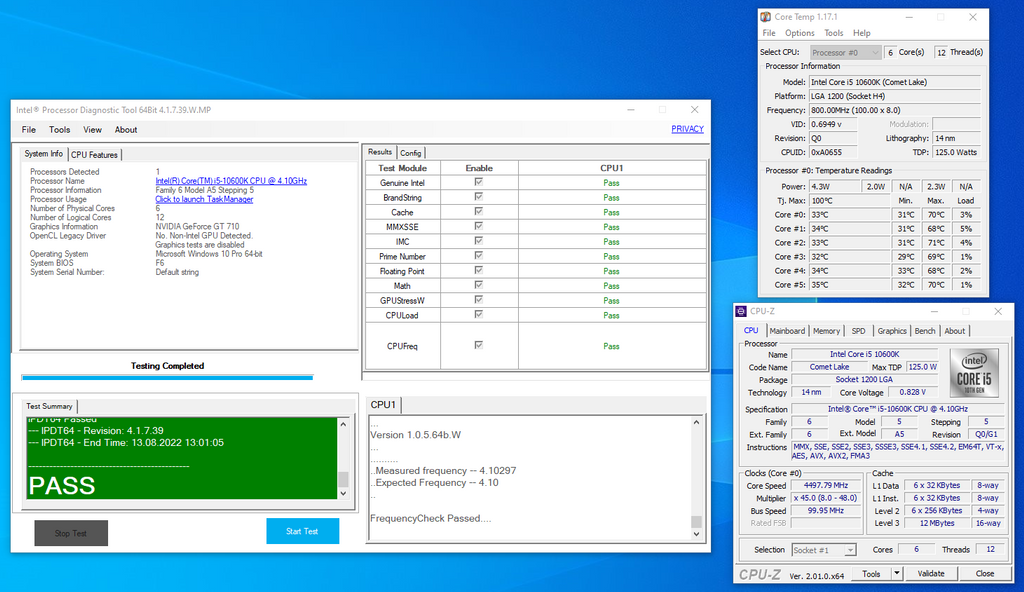Select the Test Summary tab
1024x592 pixels.
[49, 406]
